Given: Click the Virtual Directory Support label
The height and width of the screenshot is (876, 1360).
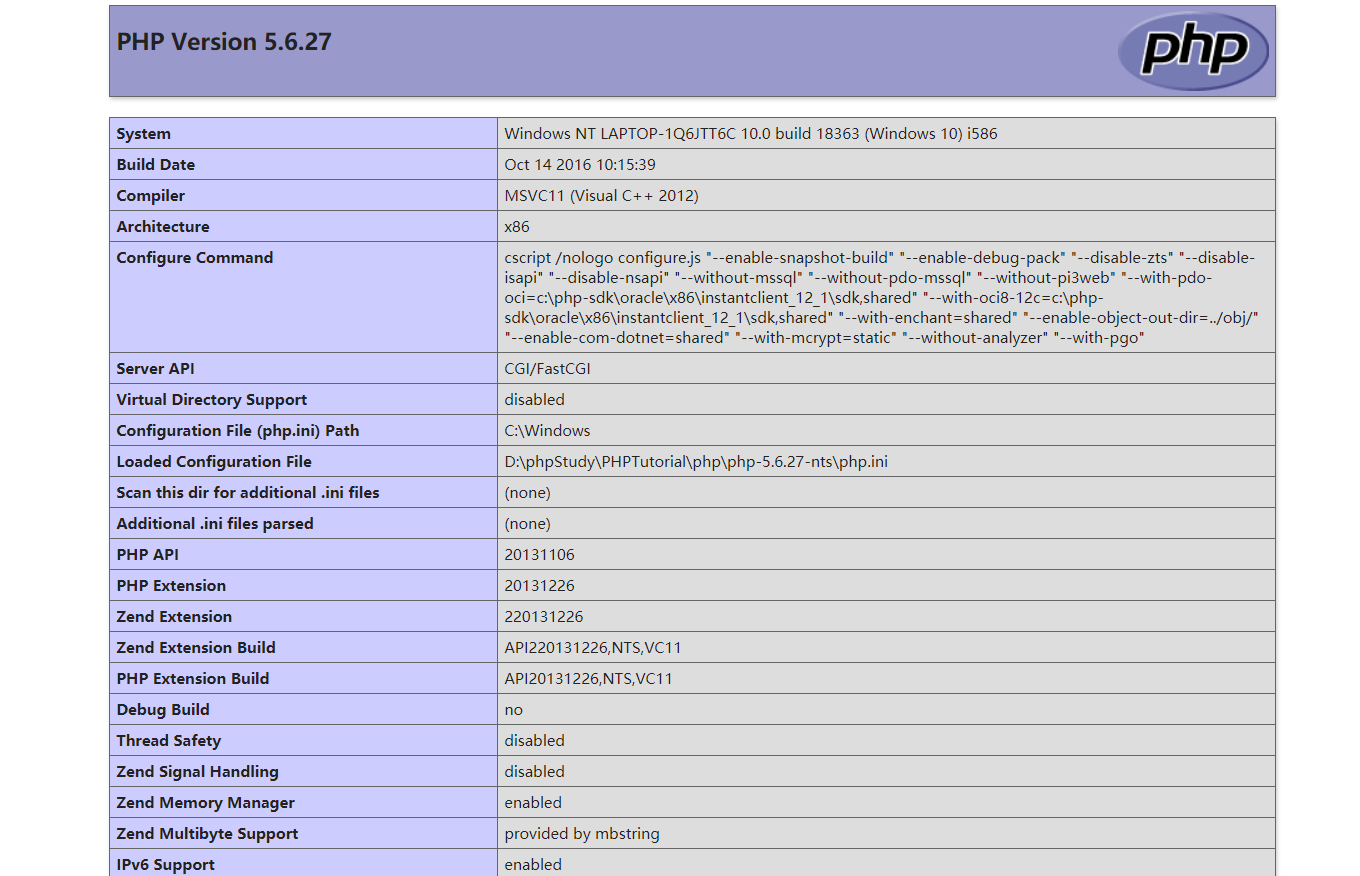Looking at the screenshot, I should click(212, 400).
